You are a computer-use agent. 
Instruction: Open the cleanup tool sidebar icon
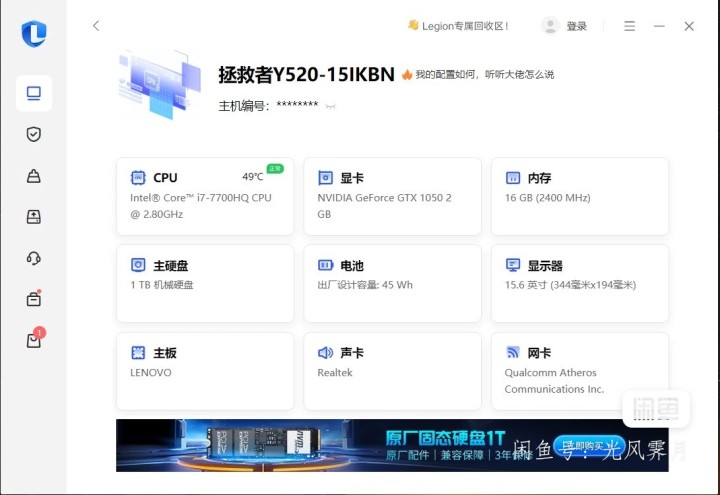click(34, 176)
